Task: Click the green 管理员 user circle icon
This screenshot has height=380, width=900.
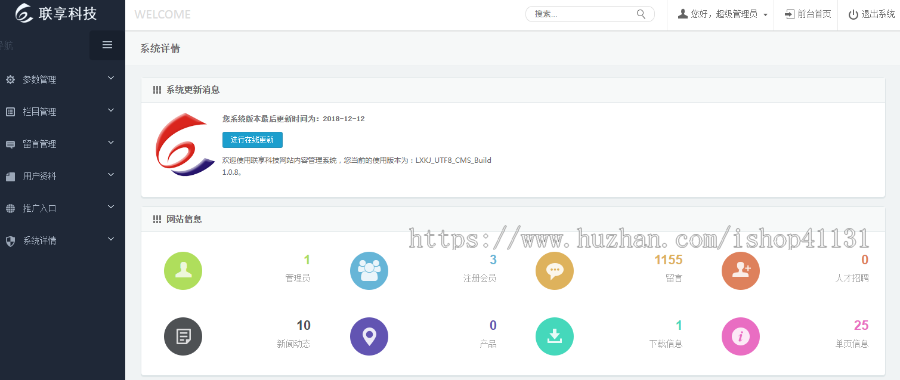Action: (183, 271)
